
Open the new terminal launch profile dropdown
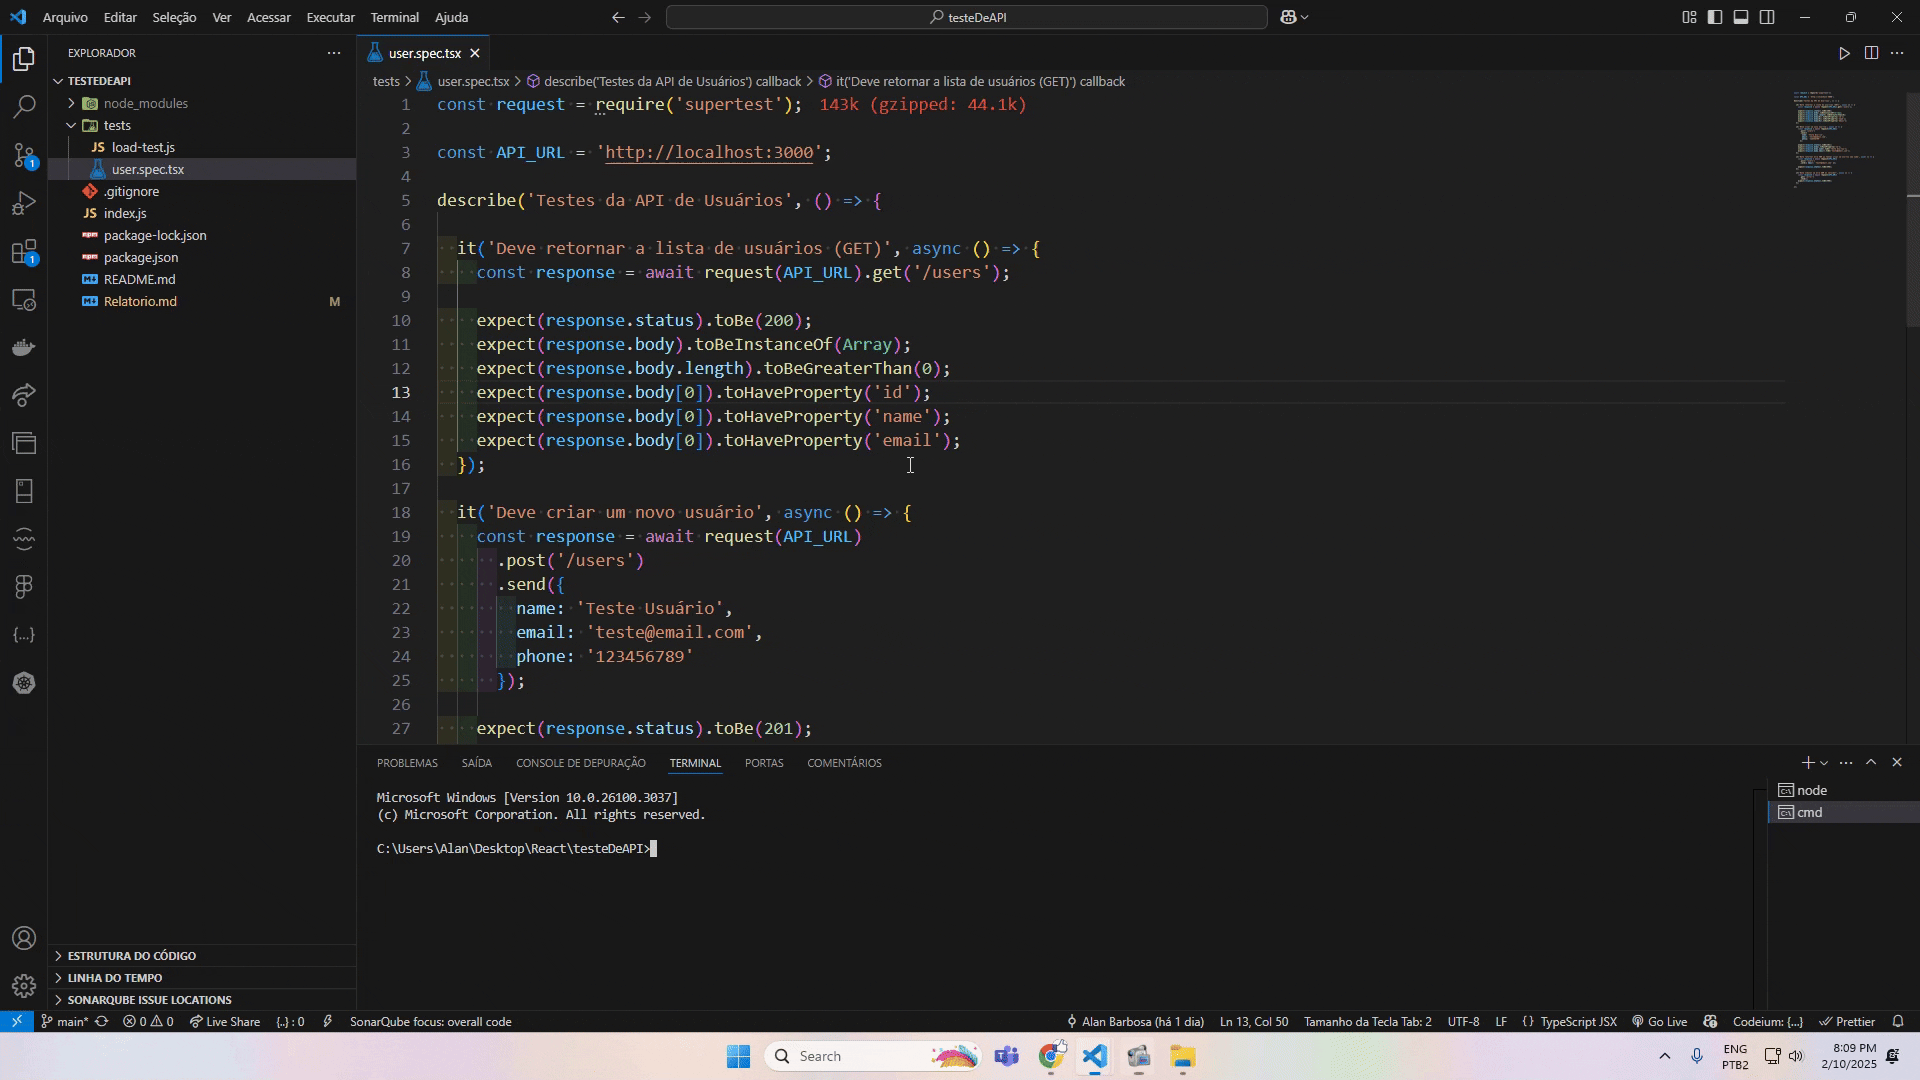click(x=1824, y=763)
